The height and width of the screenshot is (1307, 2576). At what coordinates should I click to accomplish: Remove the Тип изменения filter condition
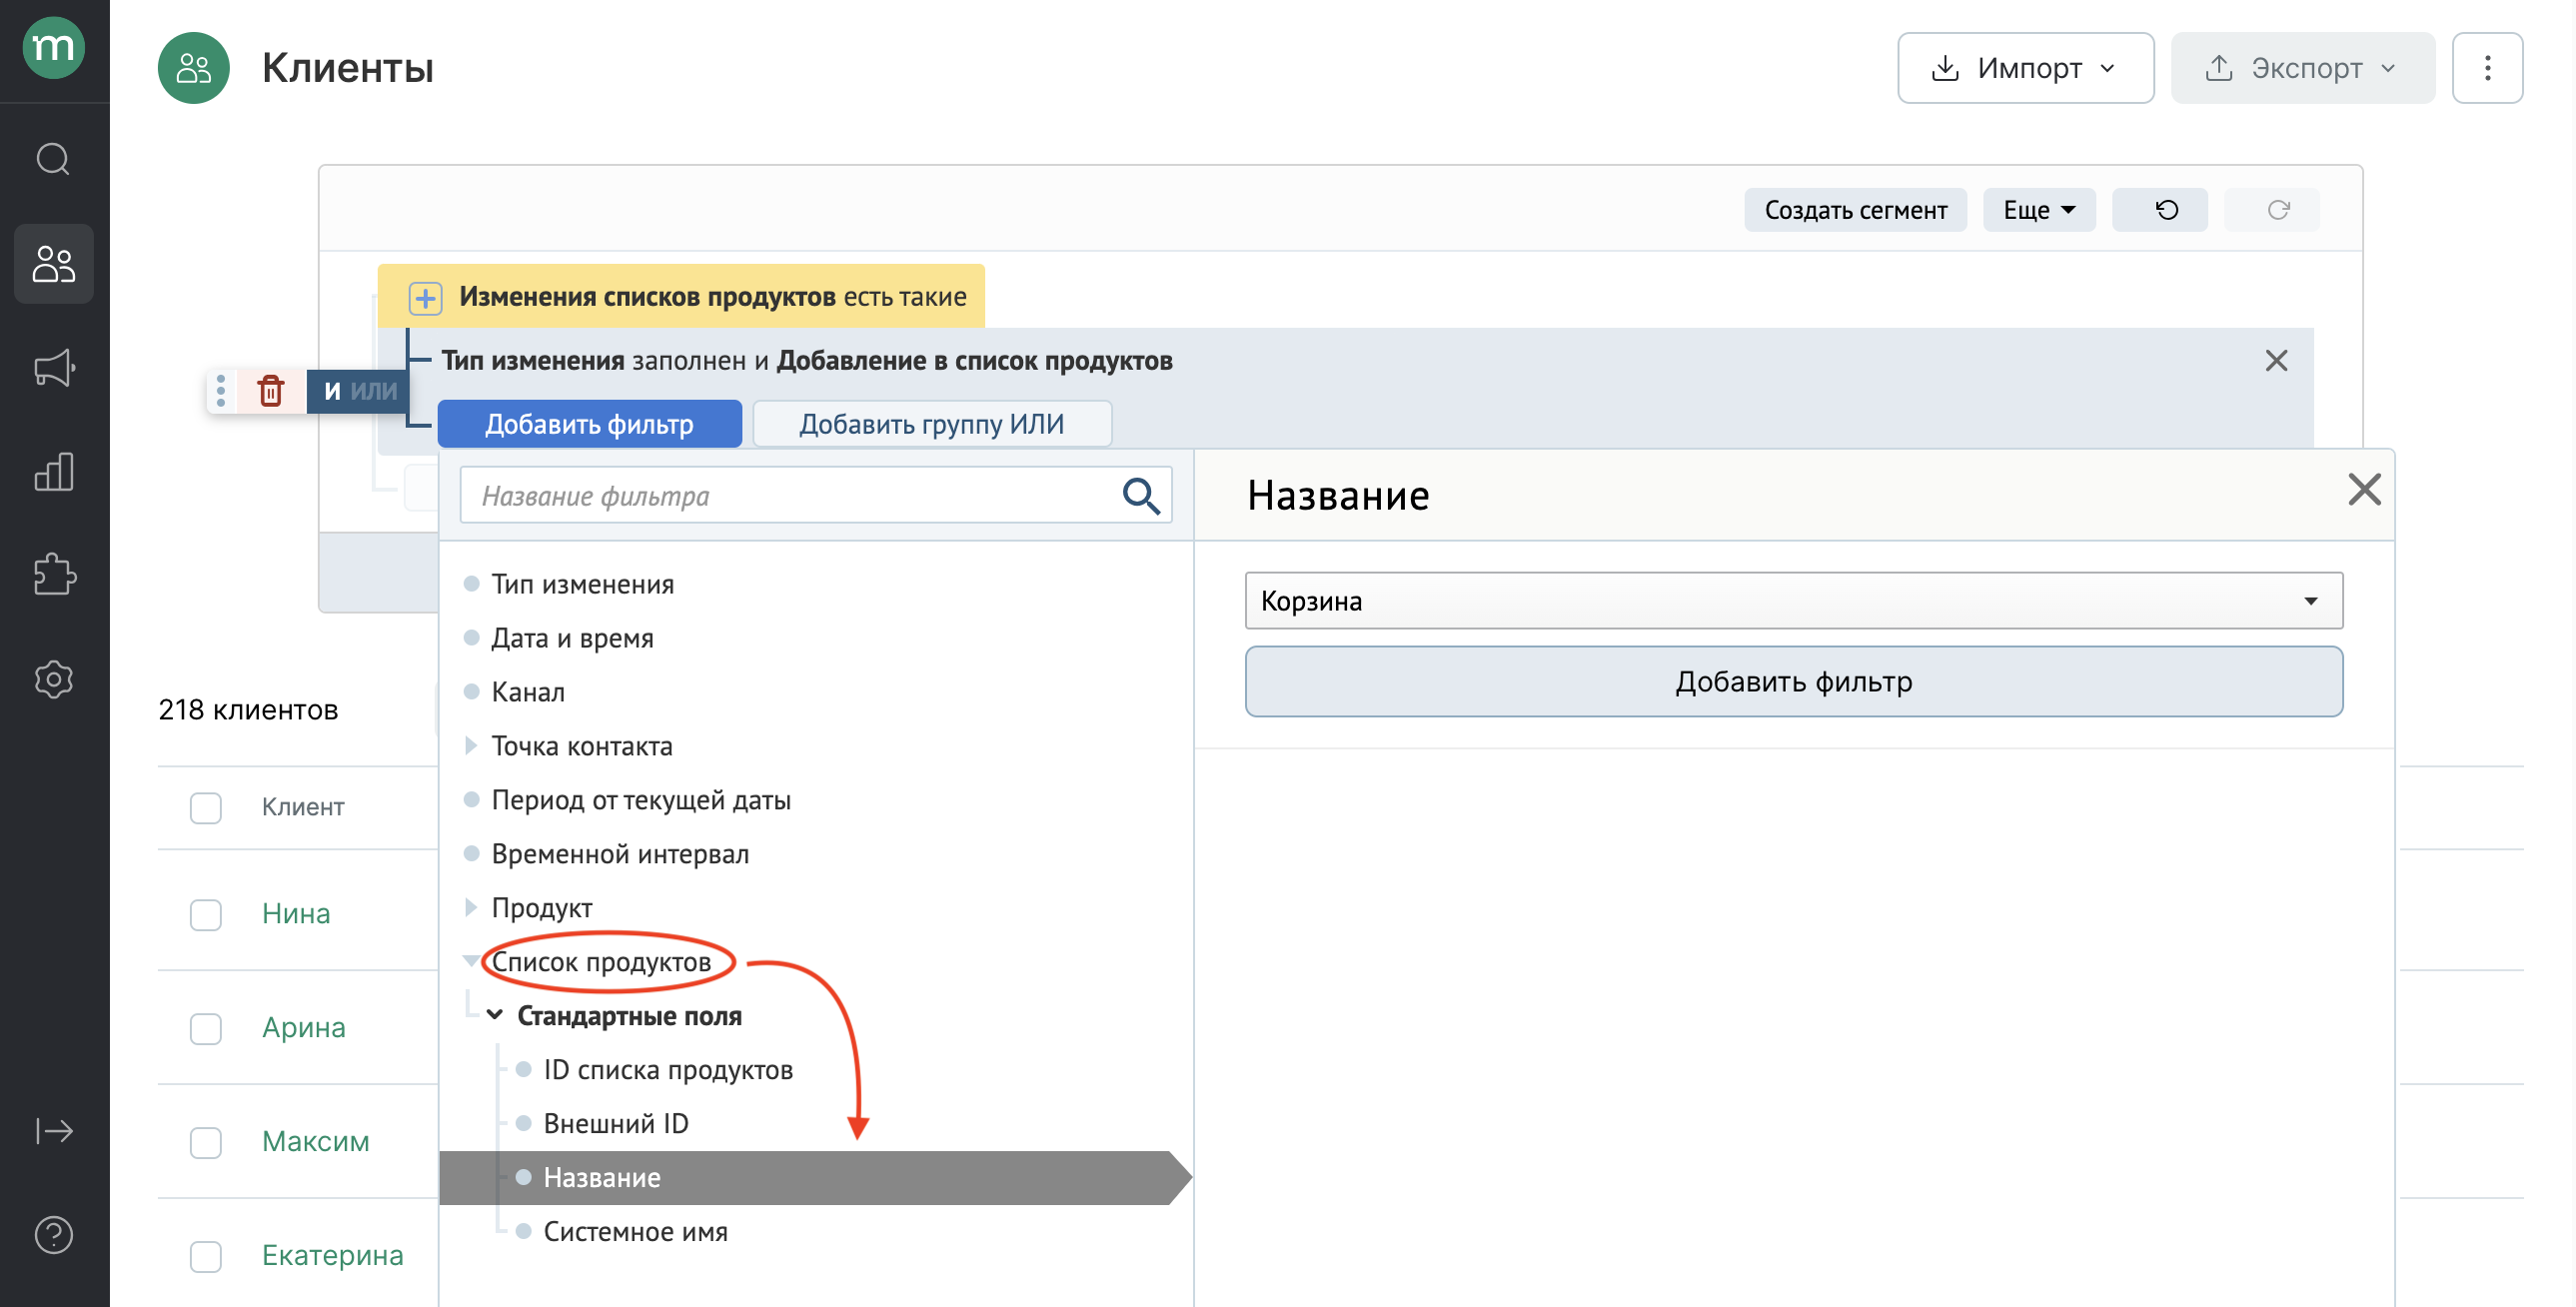click(2277, 361)
